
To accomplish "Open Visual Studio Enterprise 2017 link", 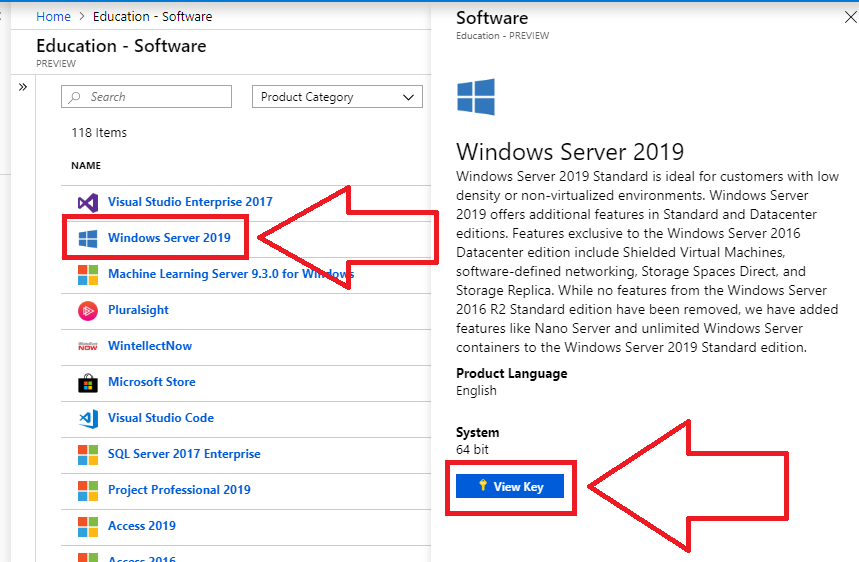I will click(x=190, y=202).
